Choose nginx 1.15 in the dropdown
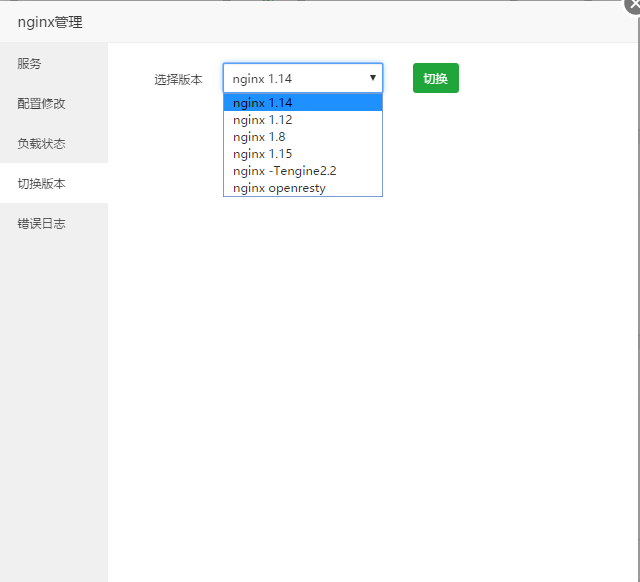The width and height of the screenshot is (640, 582). click(303, 154)
